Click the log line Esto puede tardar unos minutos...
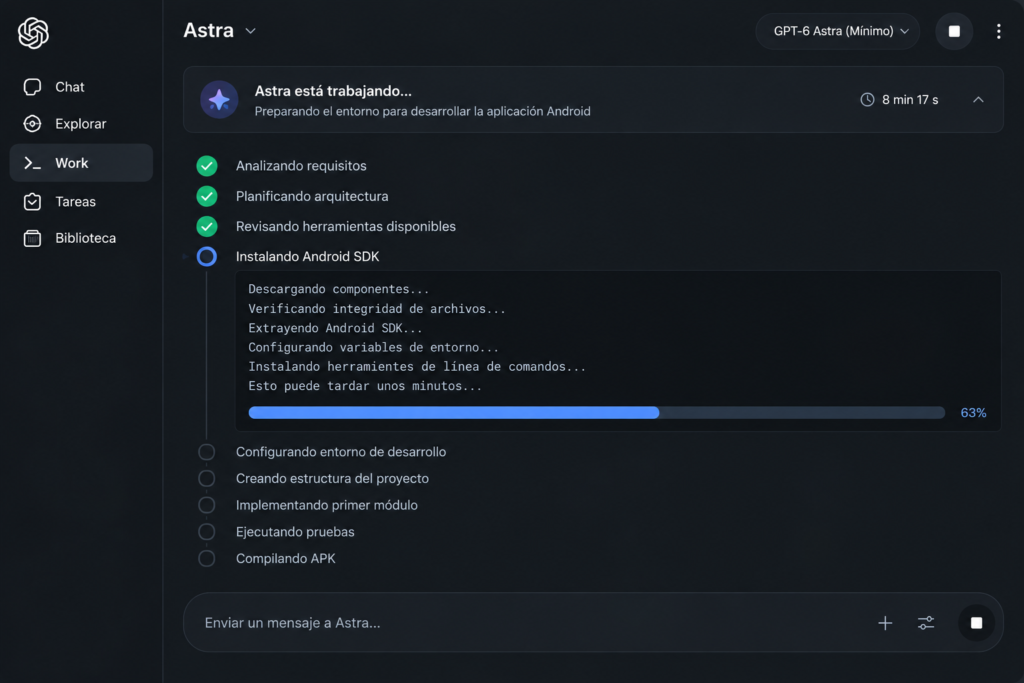Screen dimensions: 1024x683 [365, 386]
